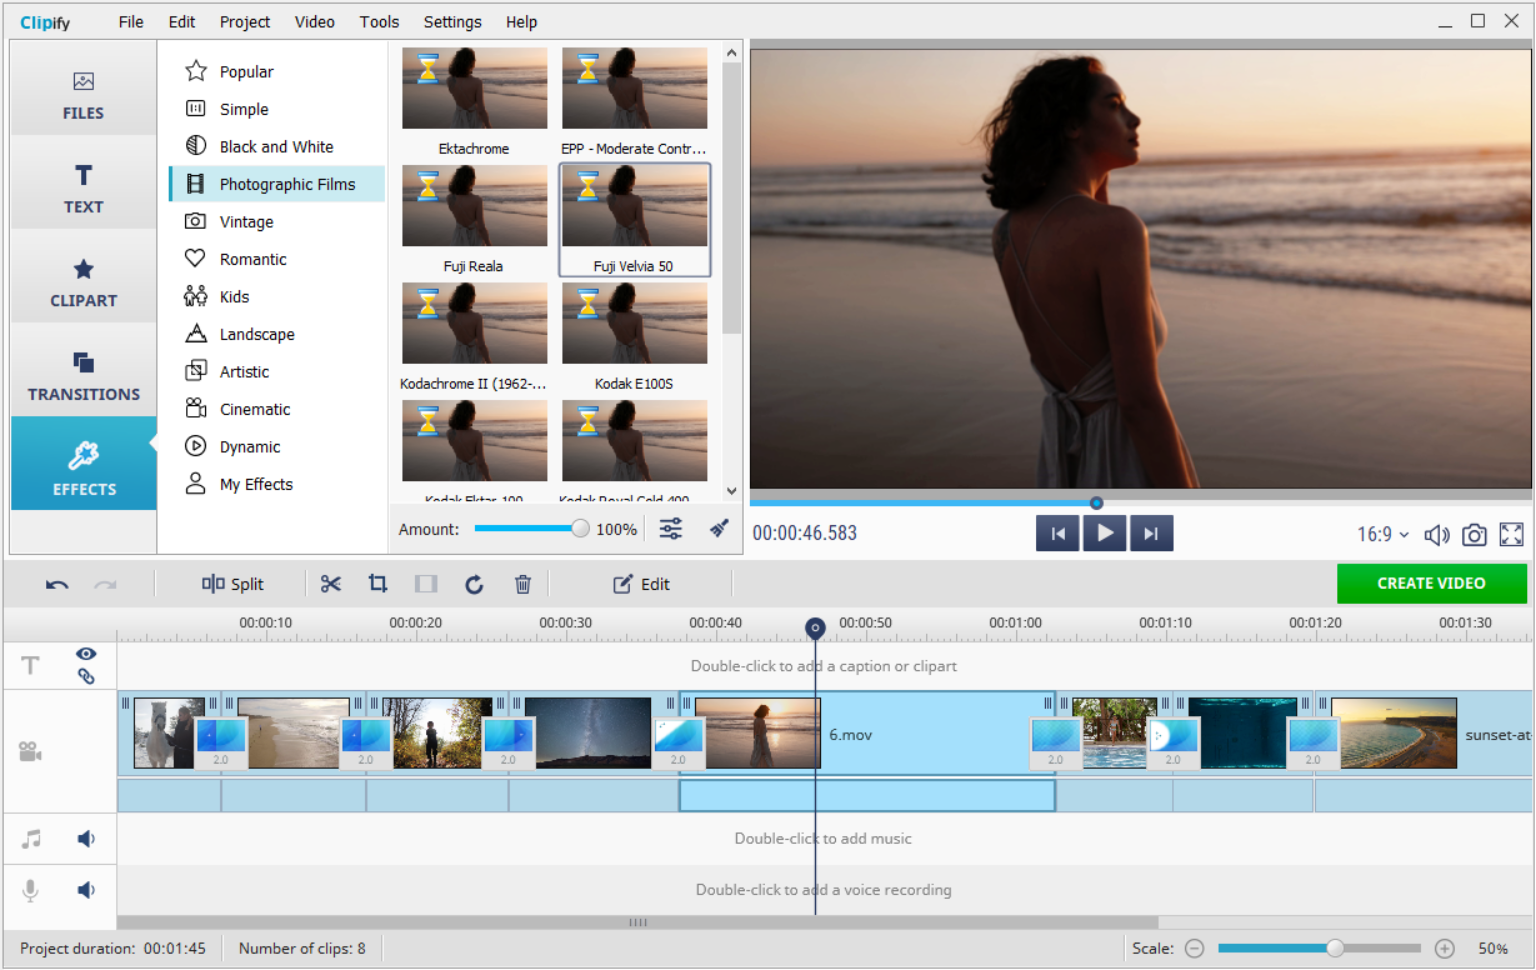Click the clear effects brush icon
The width and height of the screenshot is (1536, 970).
[719, 529]
